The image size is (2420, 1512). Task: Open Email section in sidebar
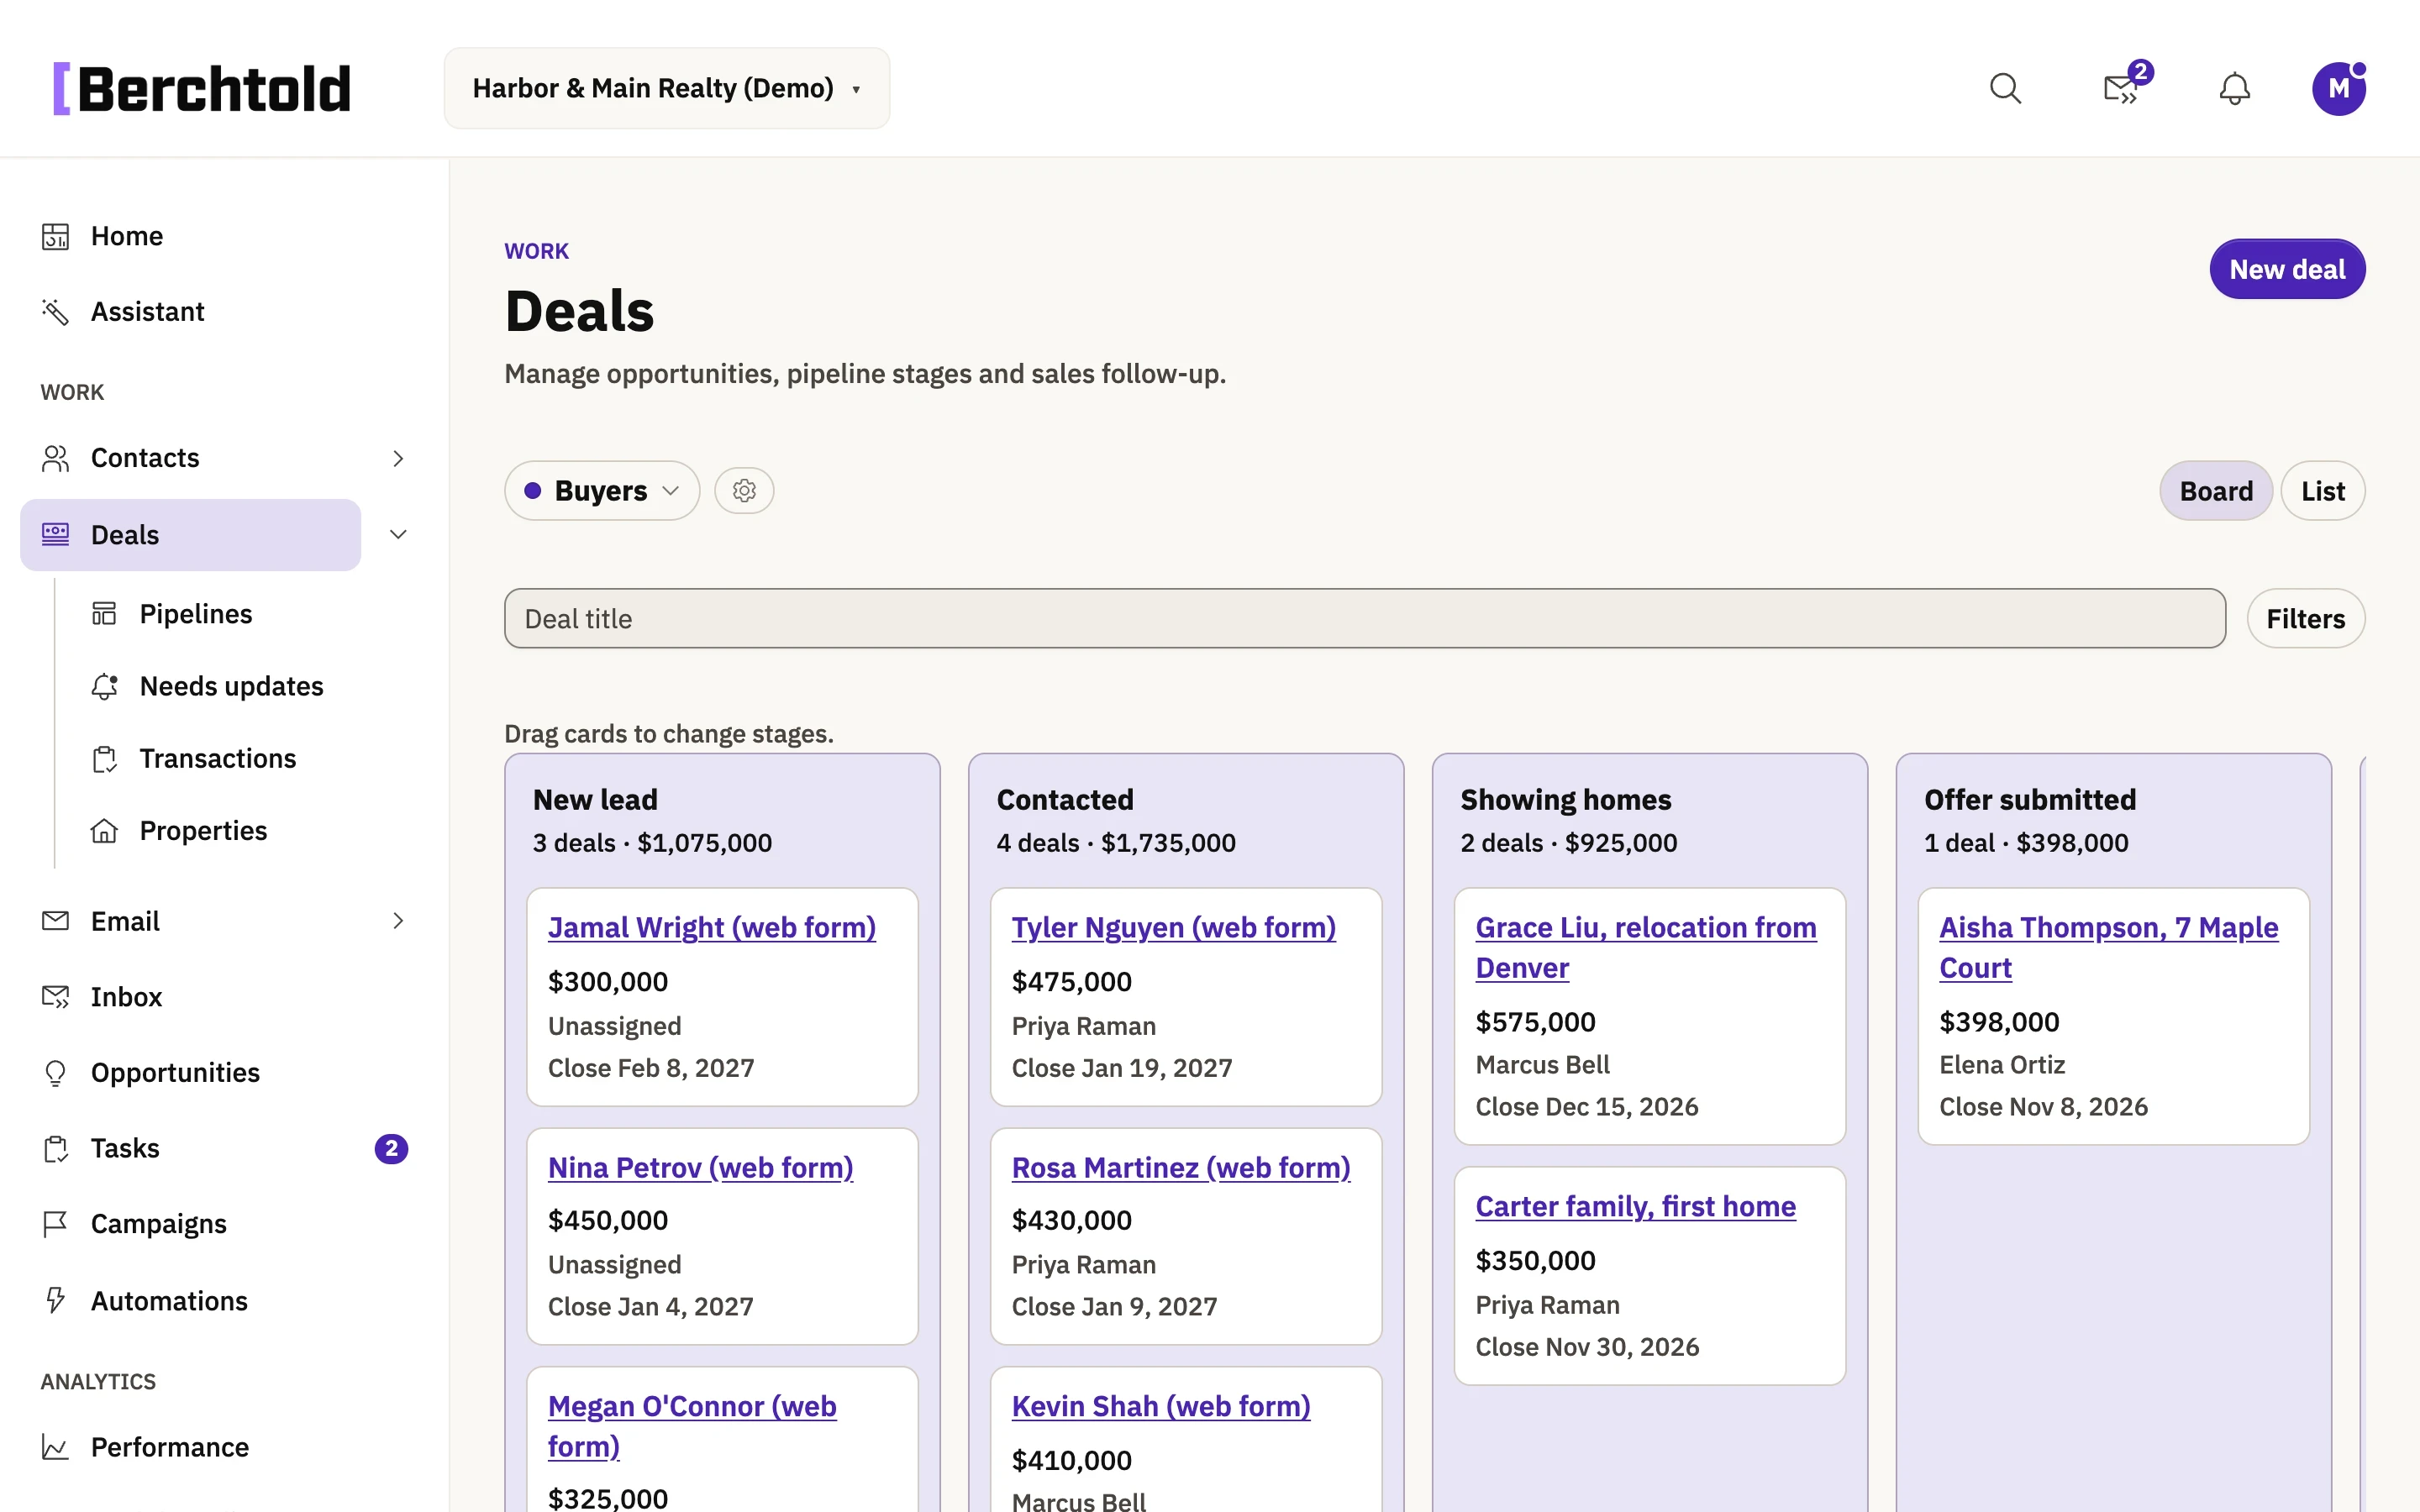(125, 921)
